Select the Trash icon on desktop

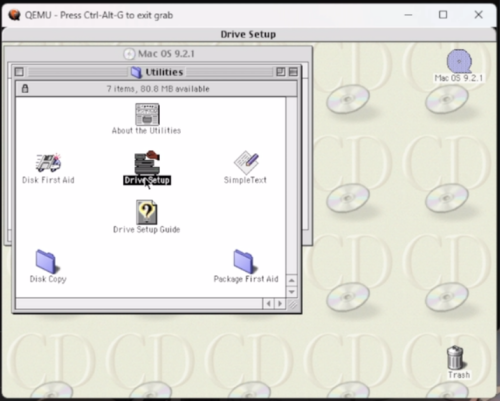point(456,357)
